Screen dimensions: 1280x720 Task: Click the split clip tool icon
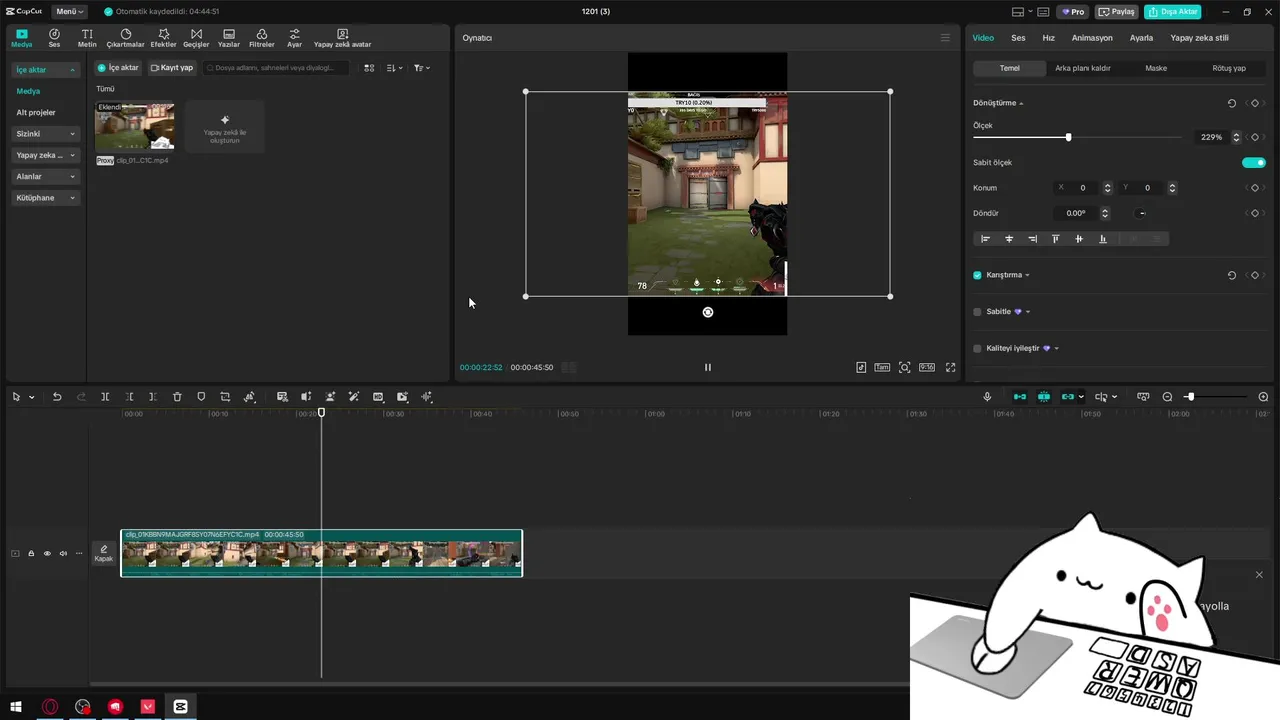(x=105, y=397)
